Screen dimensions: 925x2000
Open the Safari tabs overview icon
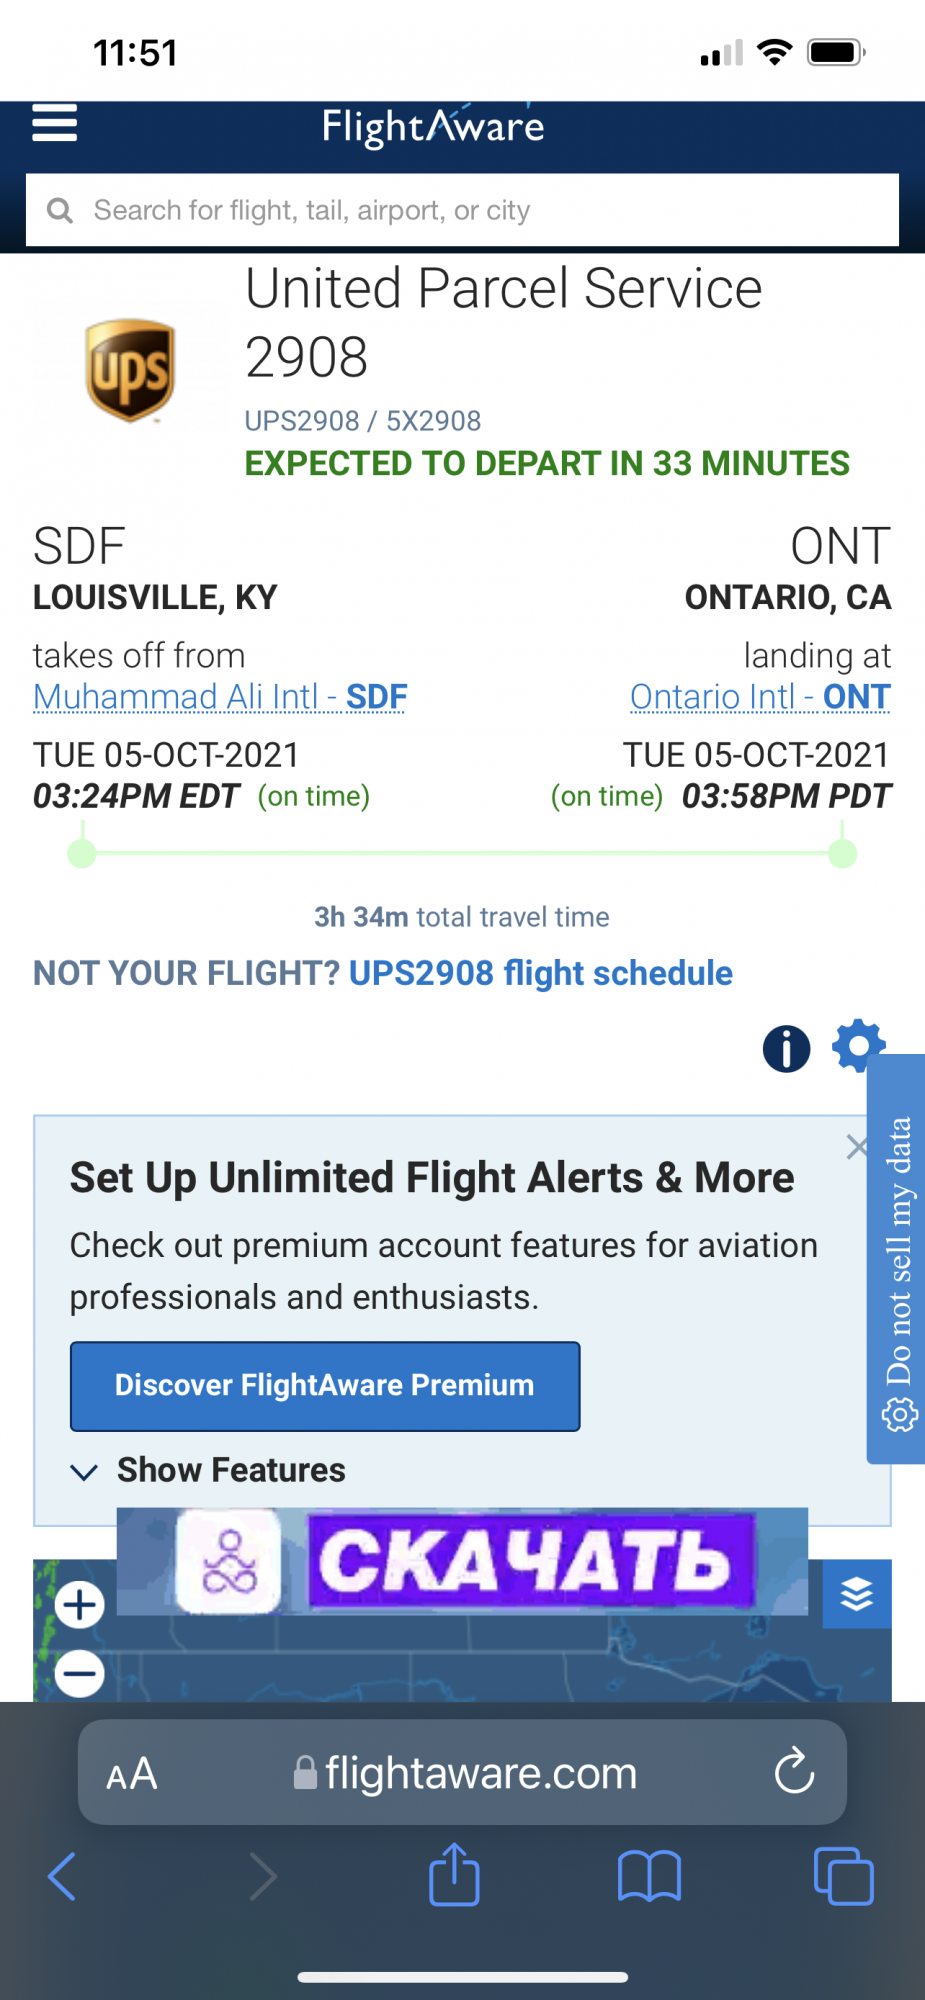click(x=843, y=1876)
